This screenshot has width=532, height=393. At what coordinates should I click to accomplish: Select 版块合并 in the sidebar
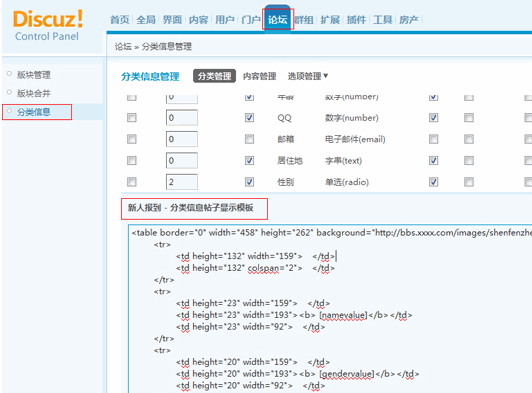click(34, 93)
